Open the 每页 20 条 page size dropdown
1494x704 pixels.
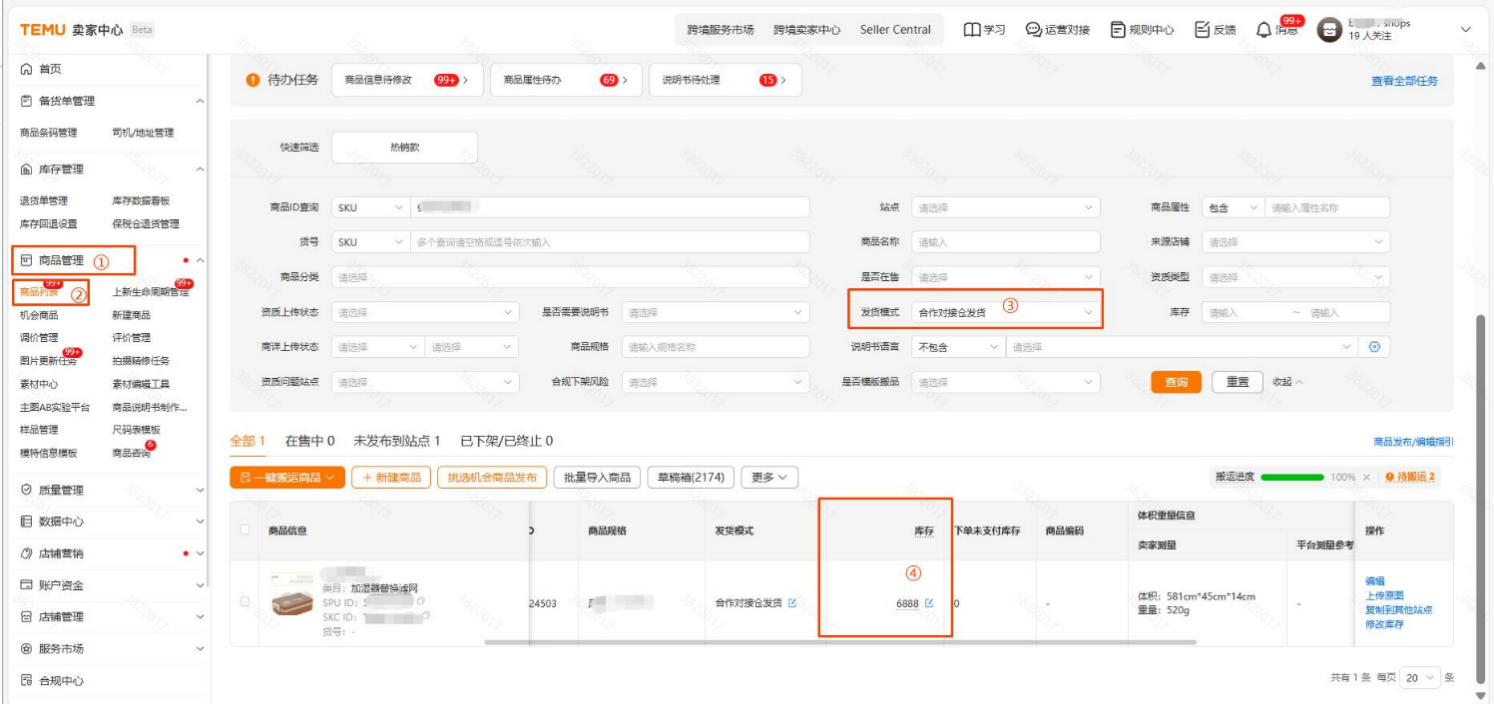[1421, 678]
